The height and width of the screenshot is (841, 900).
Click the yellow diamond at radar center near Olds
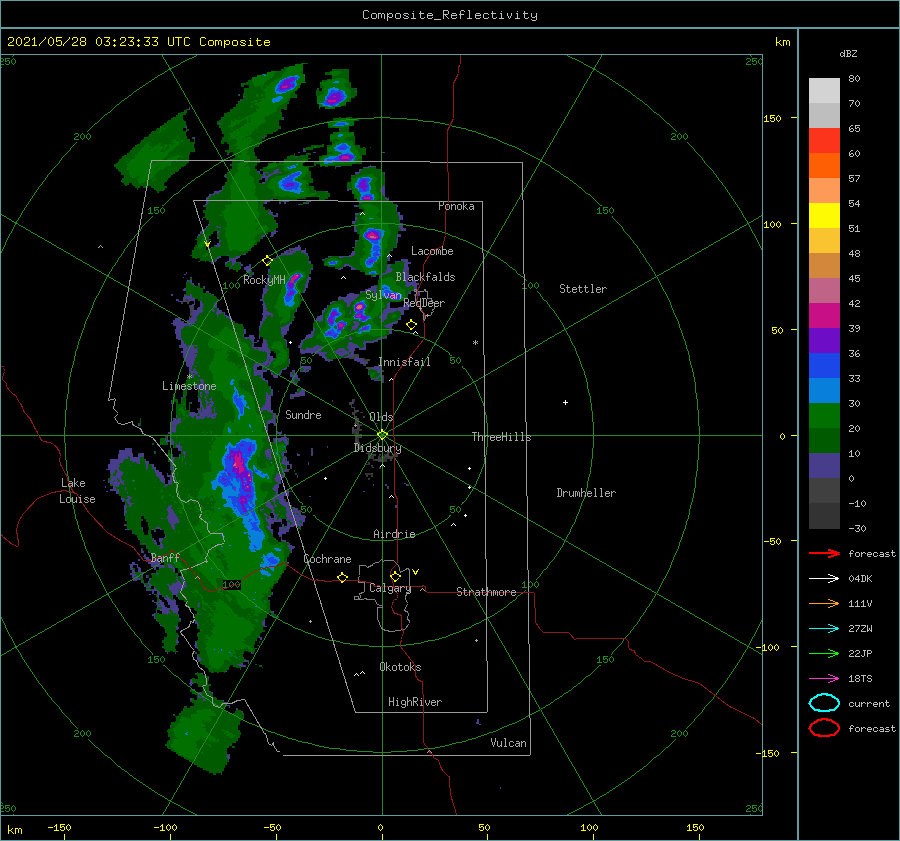coord(382,435)
